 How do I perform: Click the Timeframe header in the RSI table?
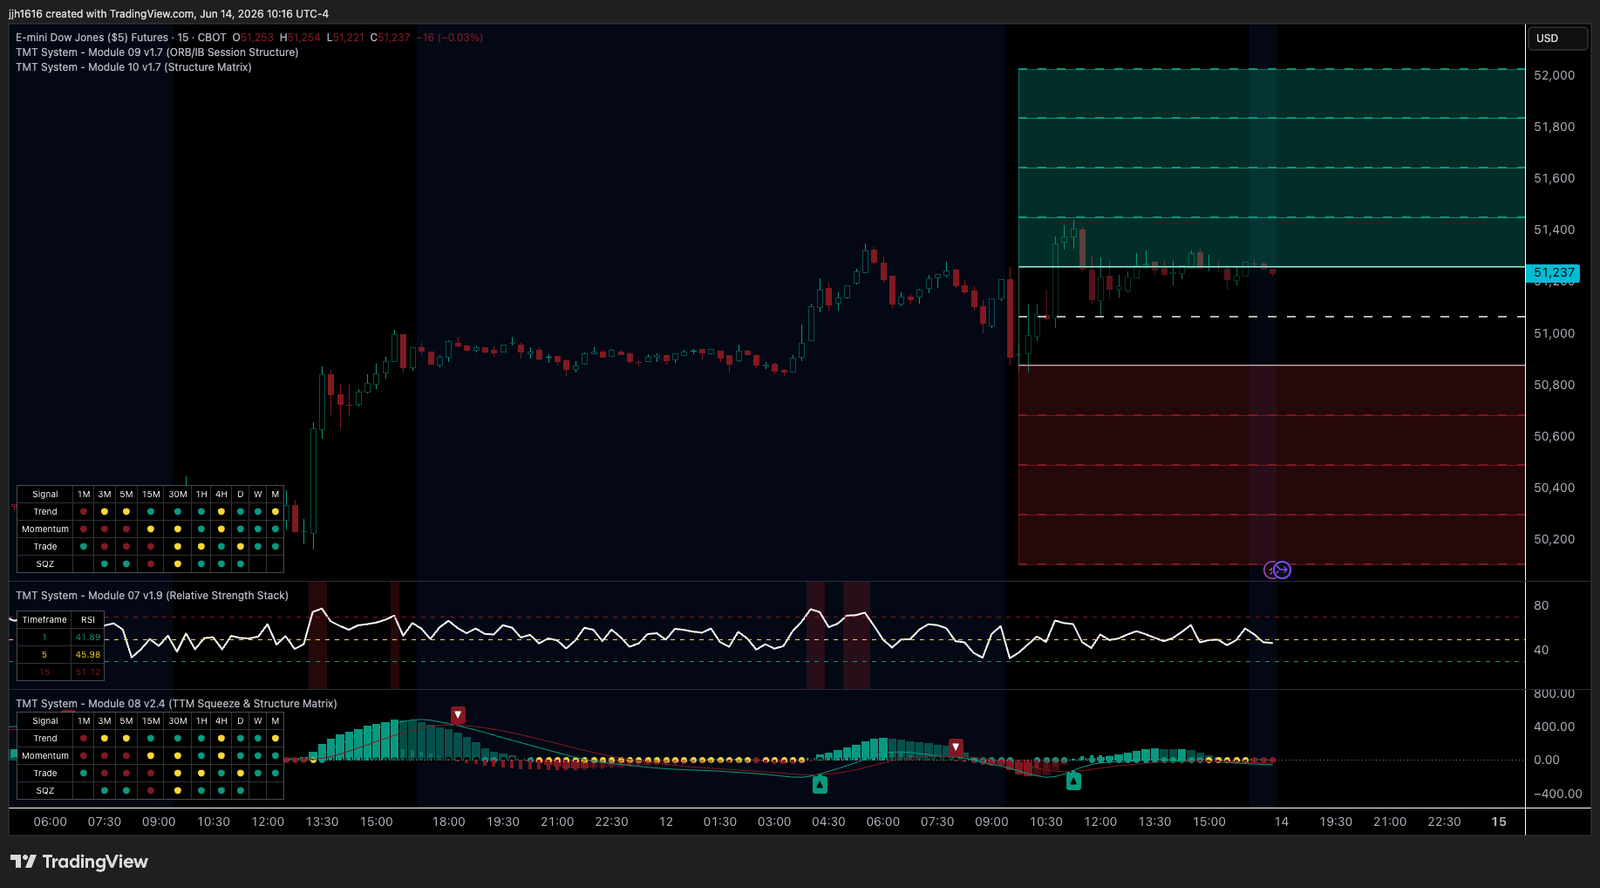45,620
